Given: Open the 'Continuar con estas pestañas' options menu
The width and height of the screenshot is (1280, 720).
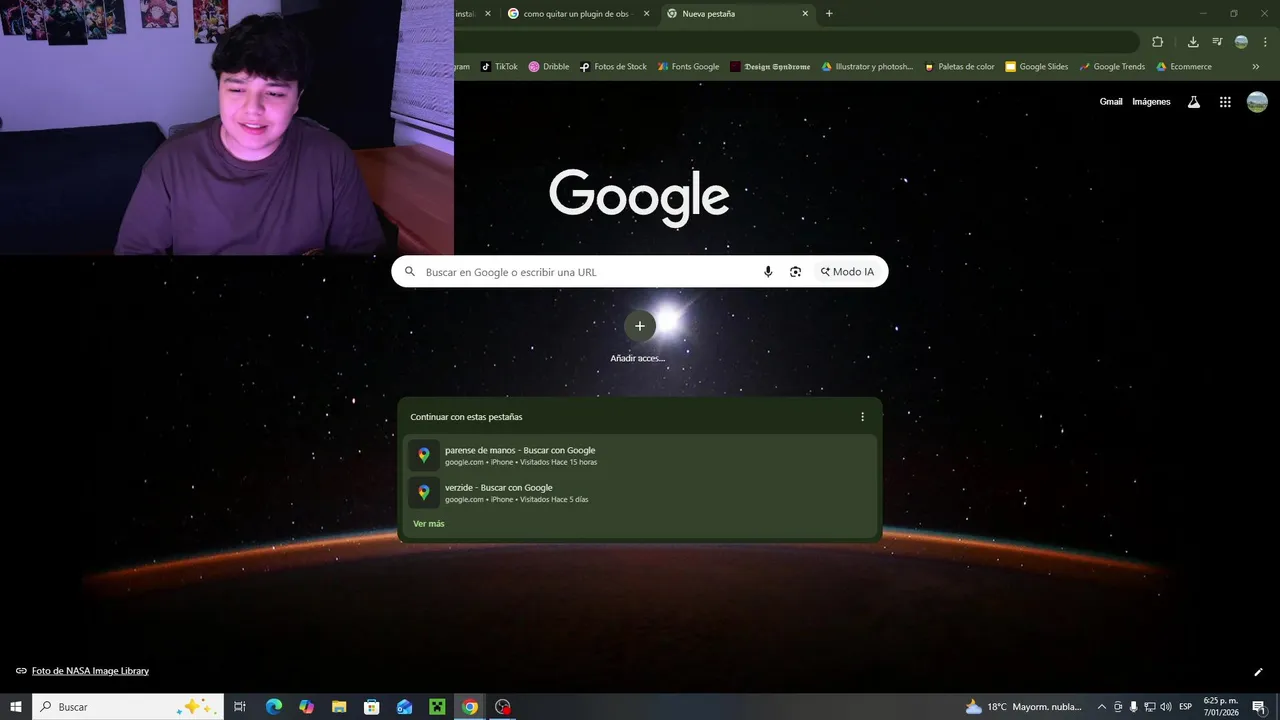Looking at the screenshot, I should 863,417.
